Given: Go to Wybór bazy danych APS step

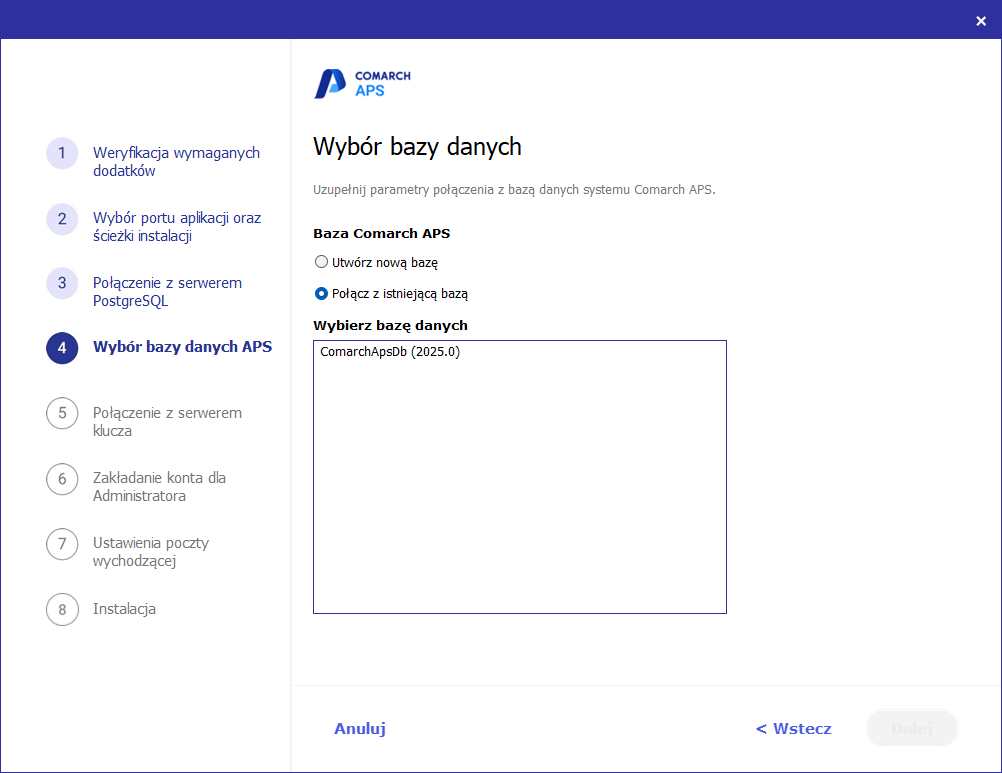Looking at the screenshot, I should point(180,347).
